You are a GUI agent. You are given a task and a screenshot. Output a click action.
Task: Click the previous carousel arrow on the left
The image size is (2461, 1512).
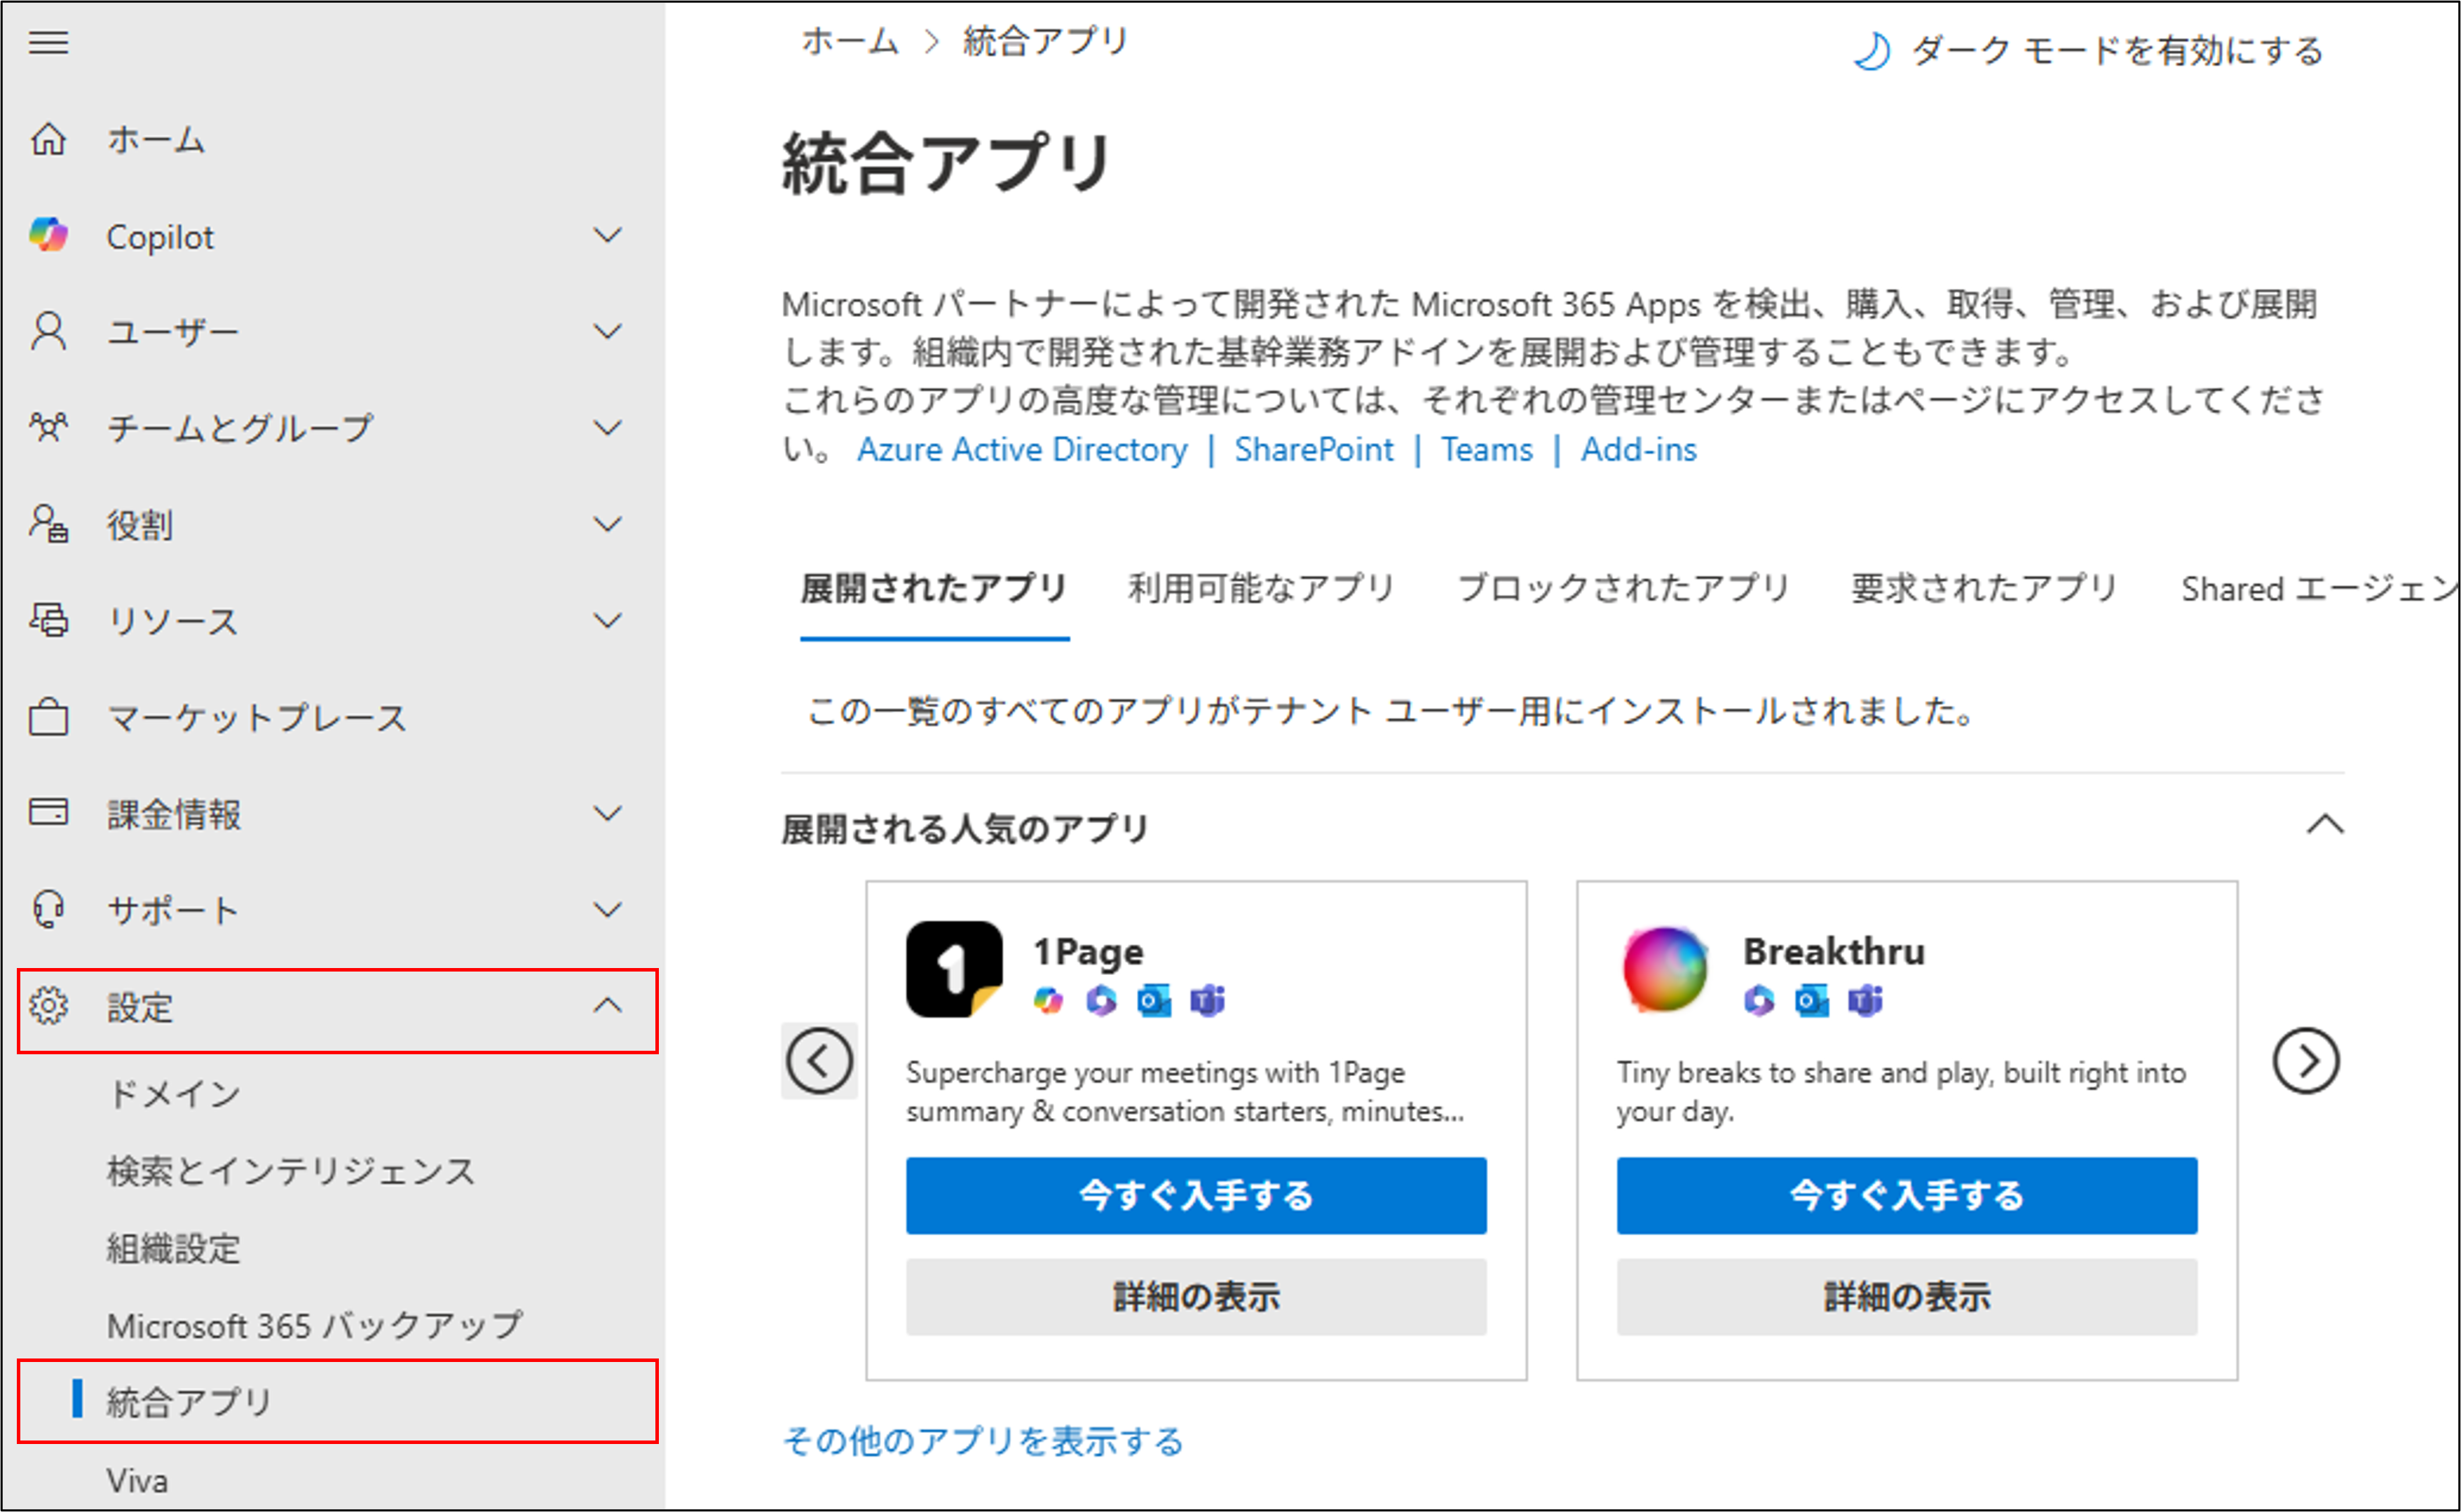[x=819, y=1060]
